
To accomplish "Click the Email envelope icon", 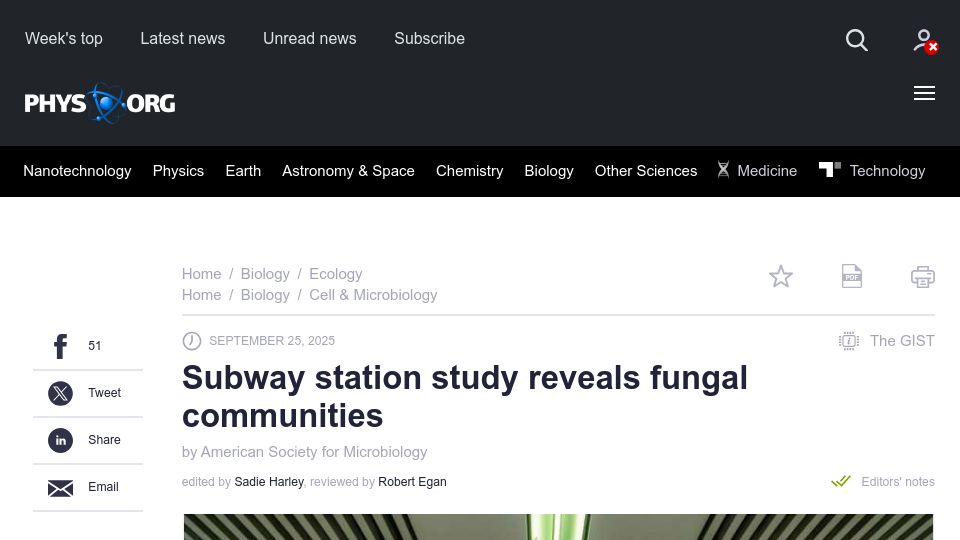I will (61, 488).
